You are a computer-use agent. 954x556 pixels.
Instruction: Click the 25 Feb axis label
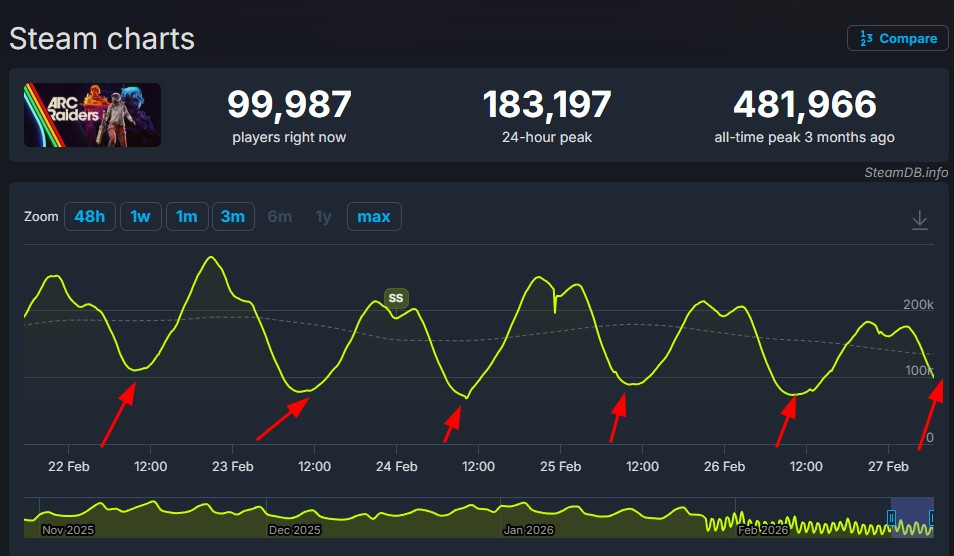tap(560, 467)
